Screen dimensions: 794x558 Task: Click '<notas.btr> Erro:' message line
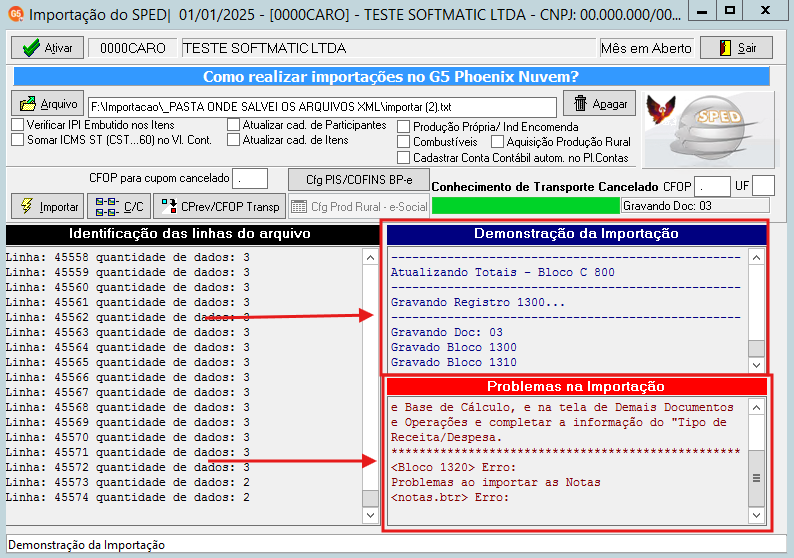[x=450, y=497]
